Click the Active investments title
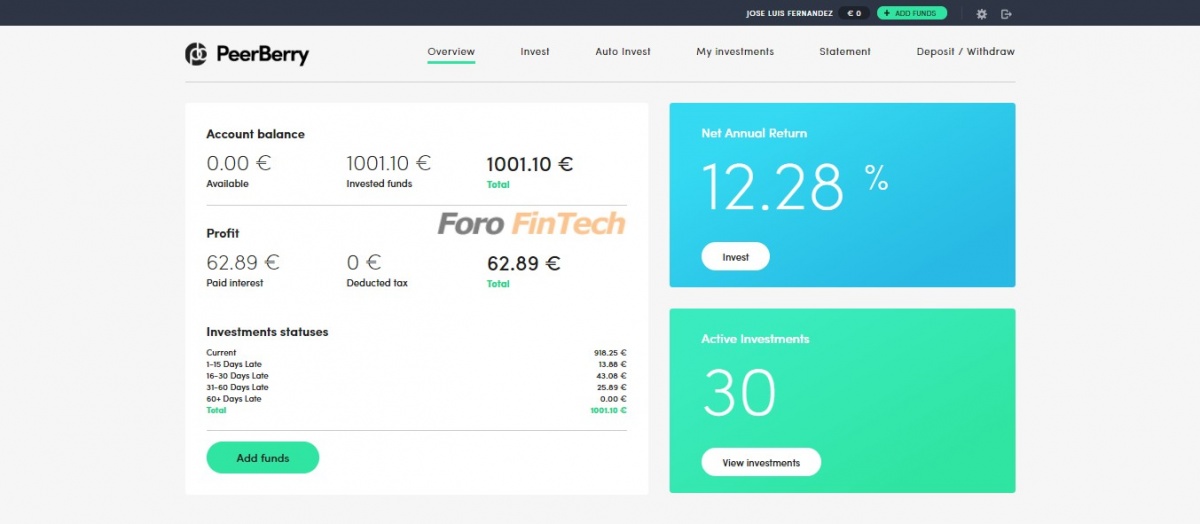Screen dimensions: 1200x524 (x=755, y=339)
